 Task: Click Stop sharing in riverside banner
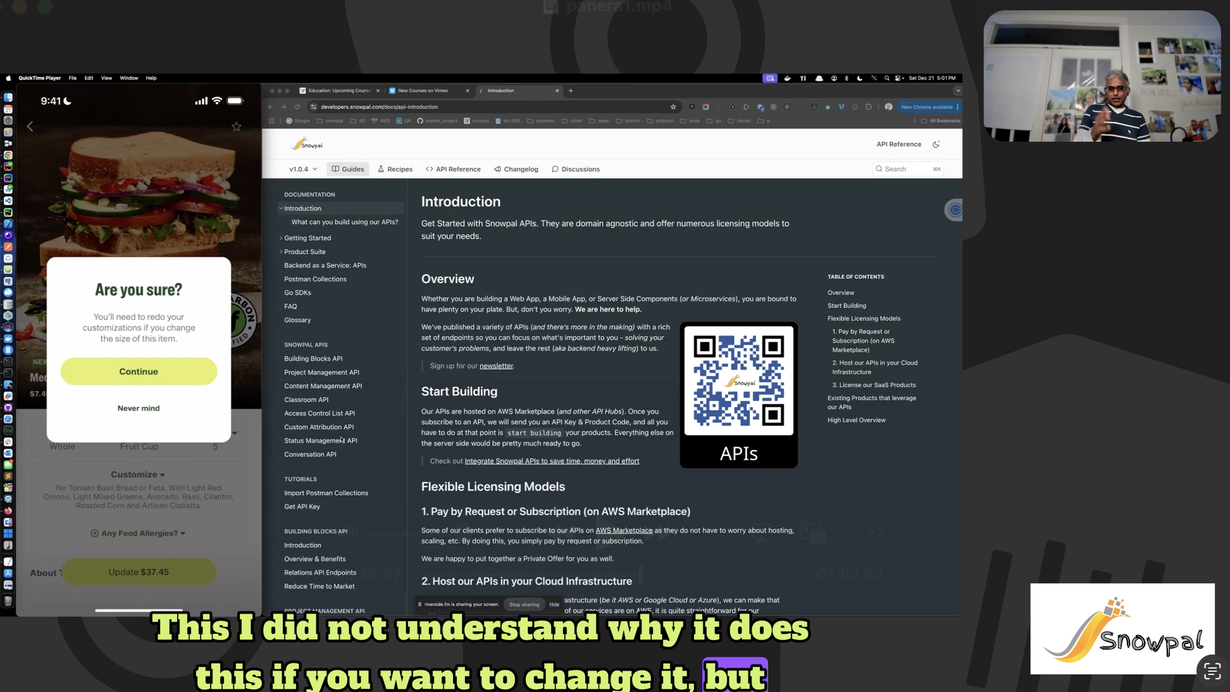pos(524,604)
